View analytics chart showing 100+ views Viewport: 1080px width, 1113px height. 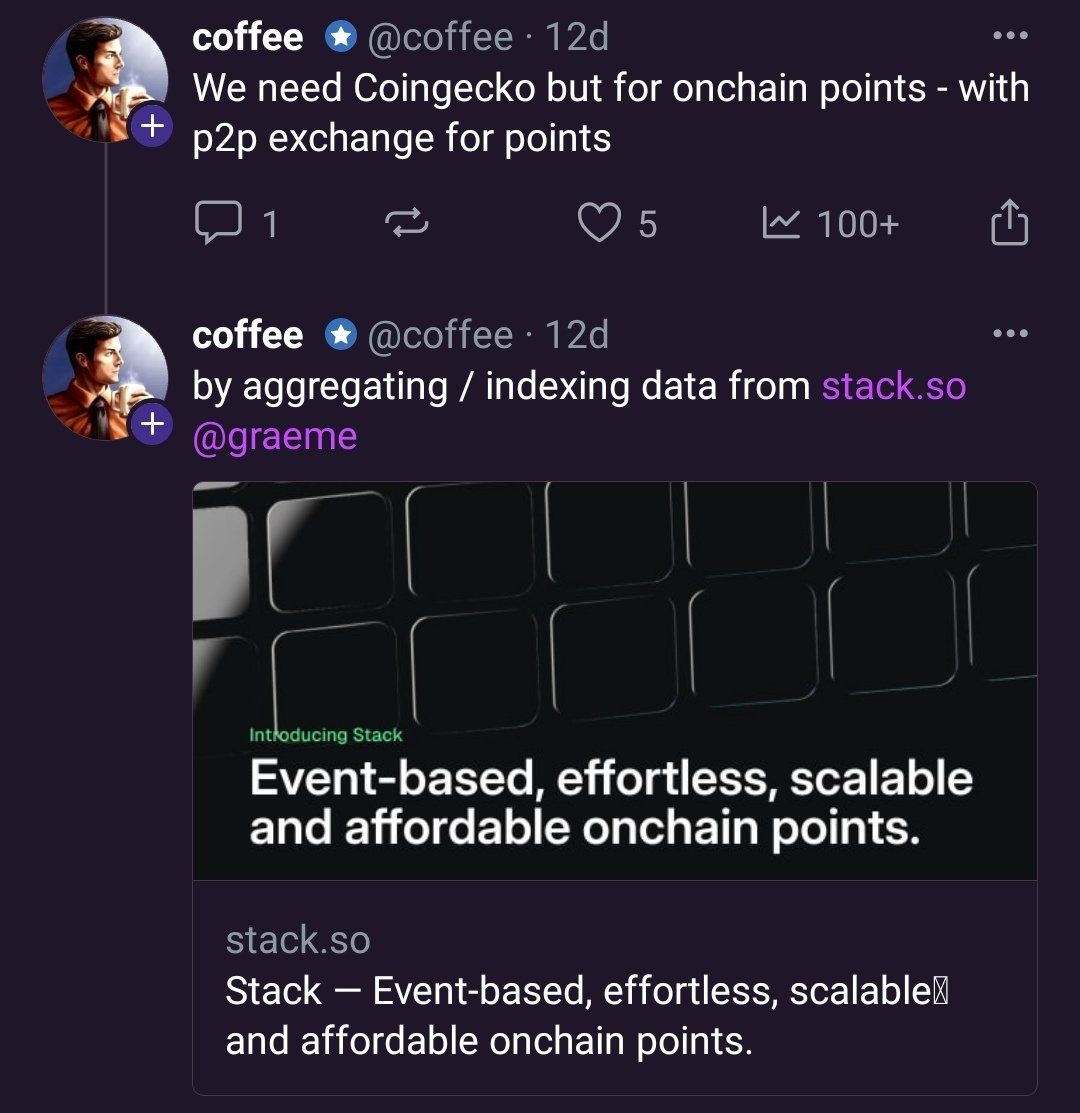pos(780,223)
